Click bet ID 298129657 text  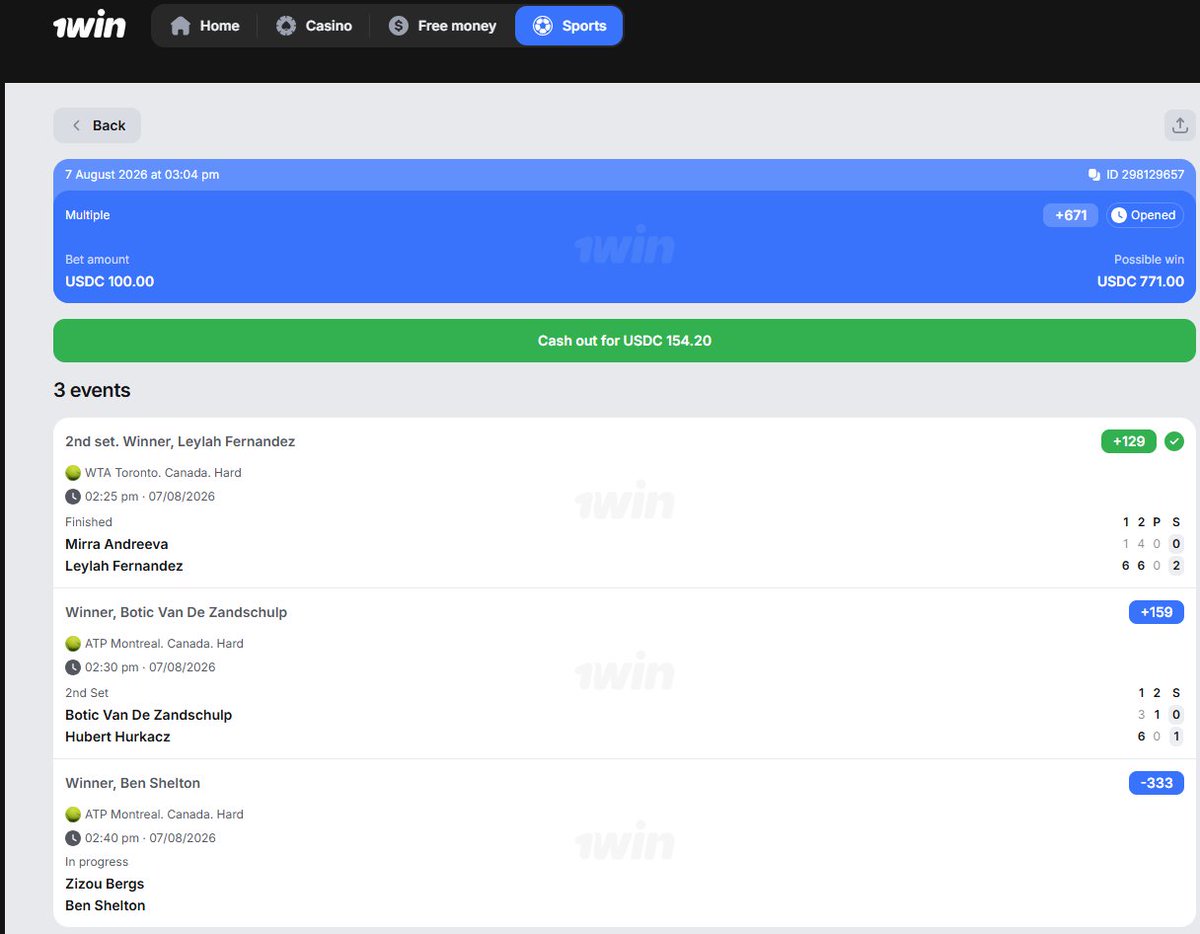point(1145,175)
